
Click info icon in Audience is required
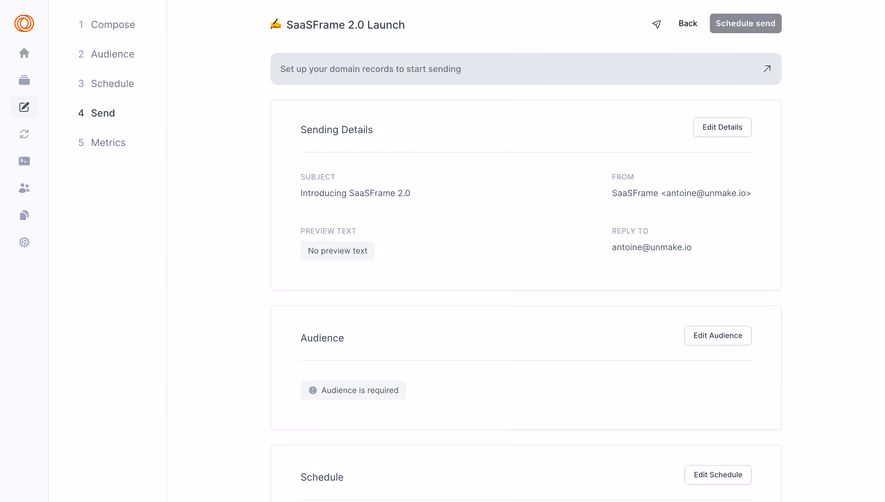[x=313, y=390]
